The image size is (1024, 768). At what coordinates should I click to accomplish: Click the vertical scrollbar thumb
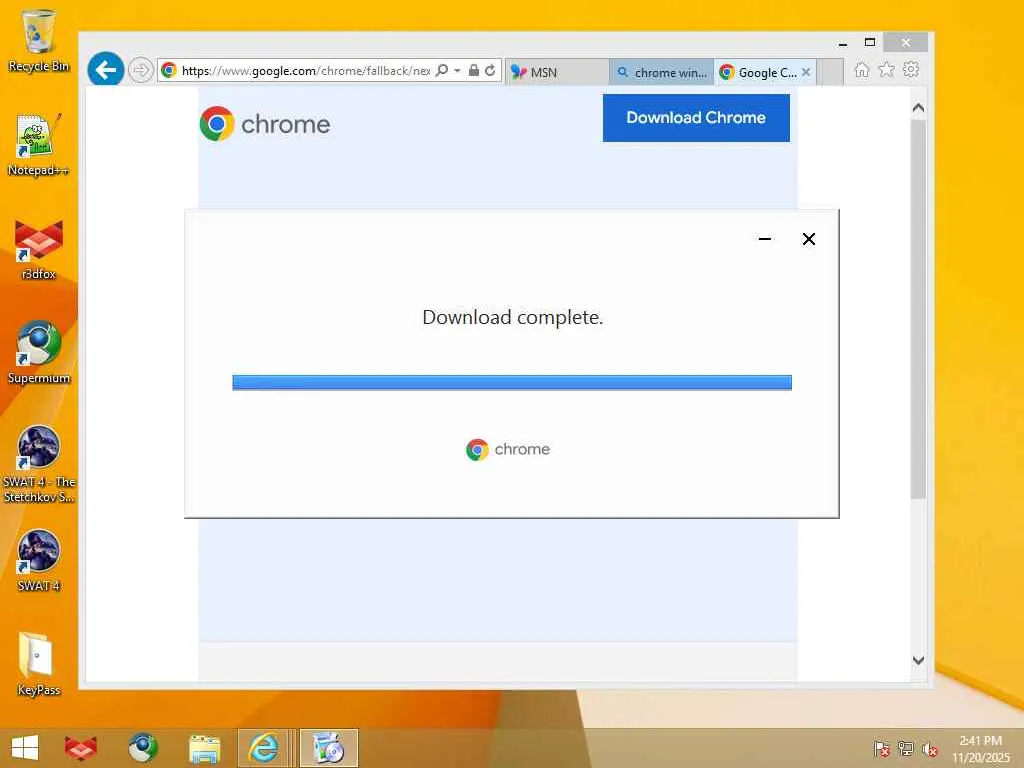pyautogui.click(x=918, y=309)
